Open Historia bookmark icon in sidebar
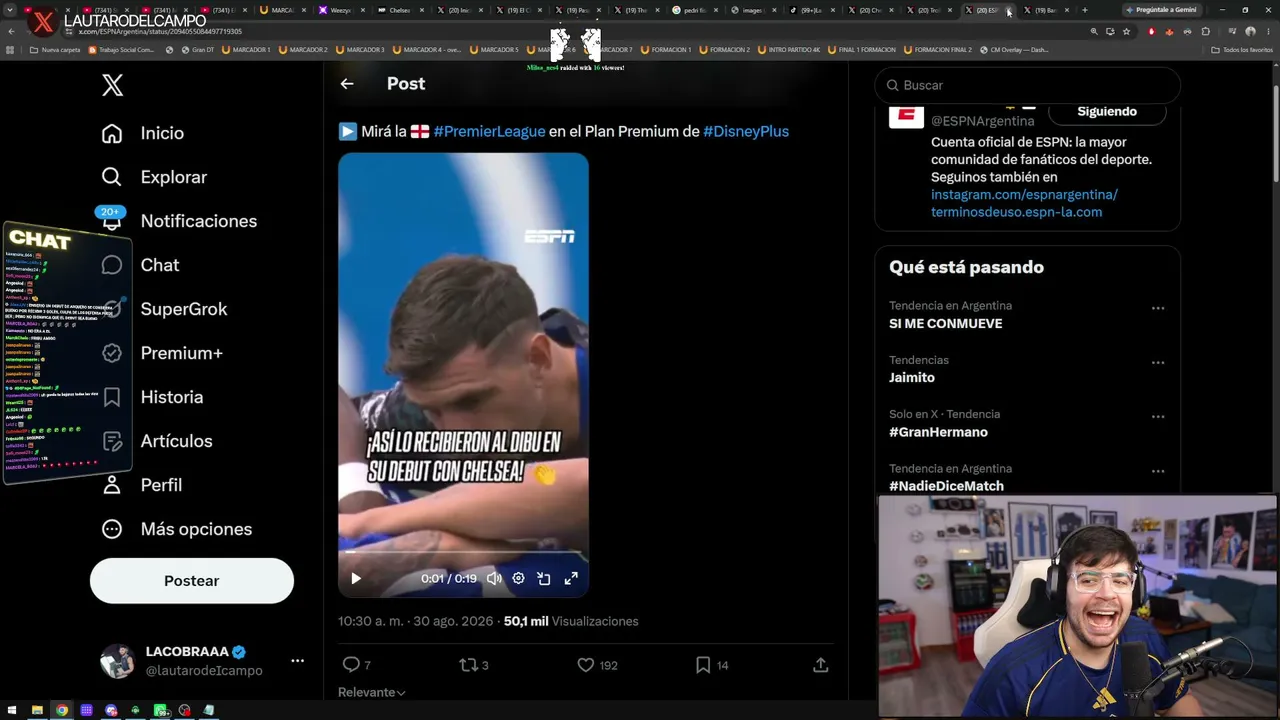The width and height of the screenshot is (1280, 720). point(112,397)
